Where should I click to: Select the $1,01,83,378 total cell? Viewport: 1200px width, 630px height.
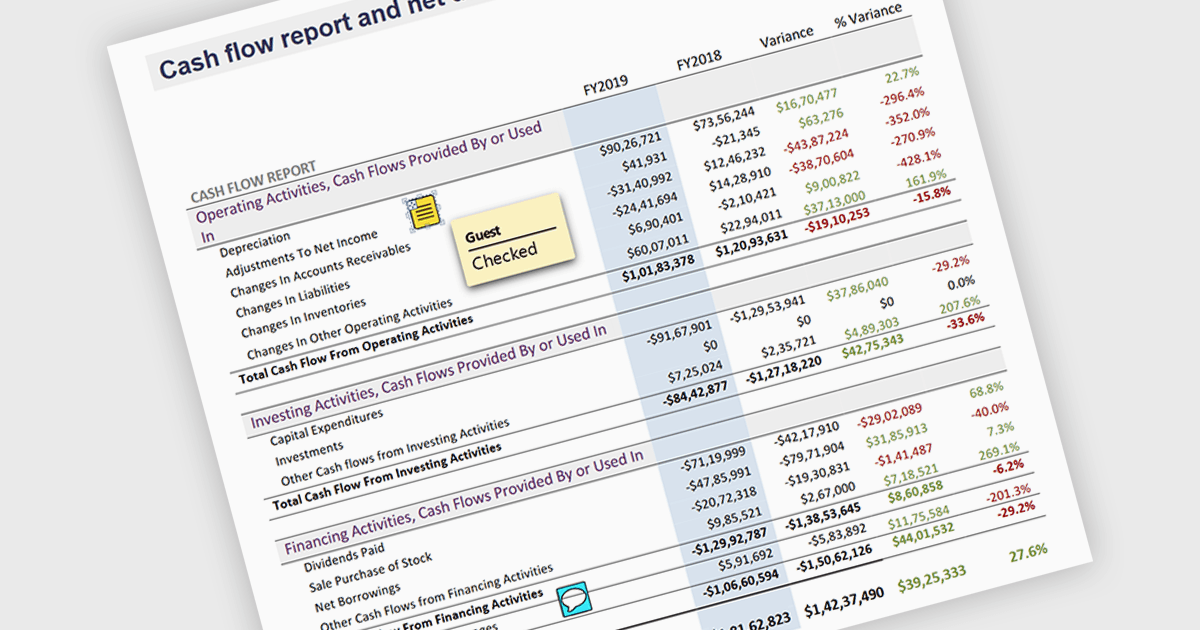point(656,268)
